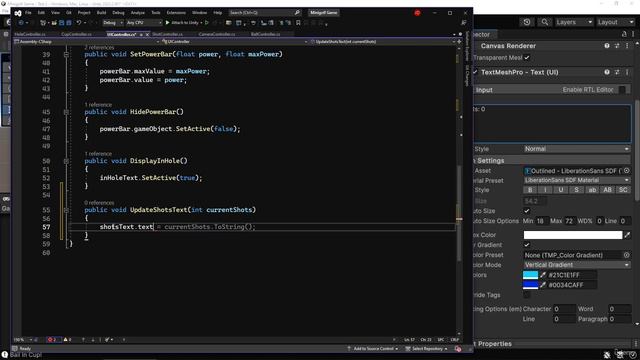Click the Visual Studio logo icon
Screen dimensions: 640x360
pyautogui.click(x=18, y=13)
